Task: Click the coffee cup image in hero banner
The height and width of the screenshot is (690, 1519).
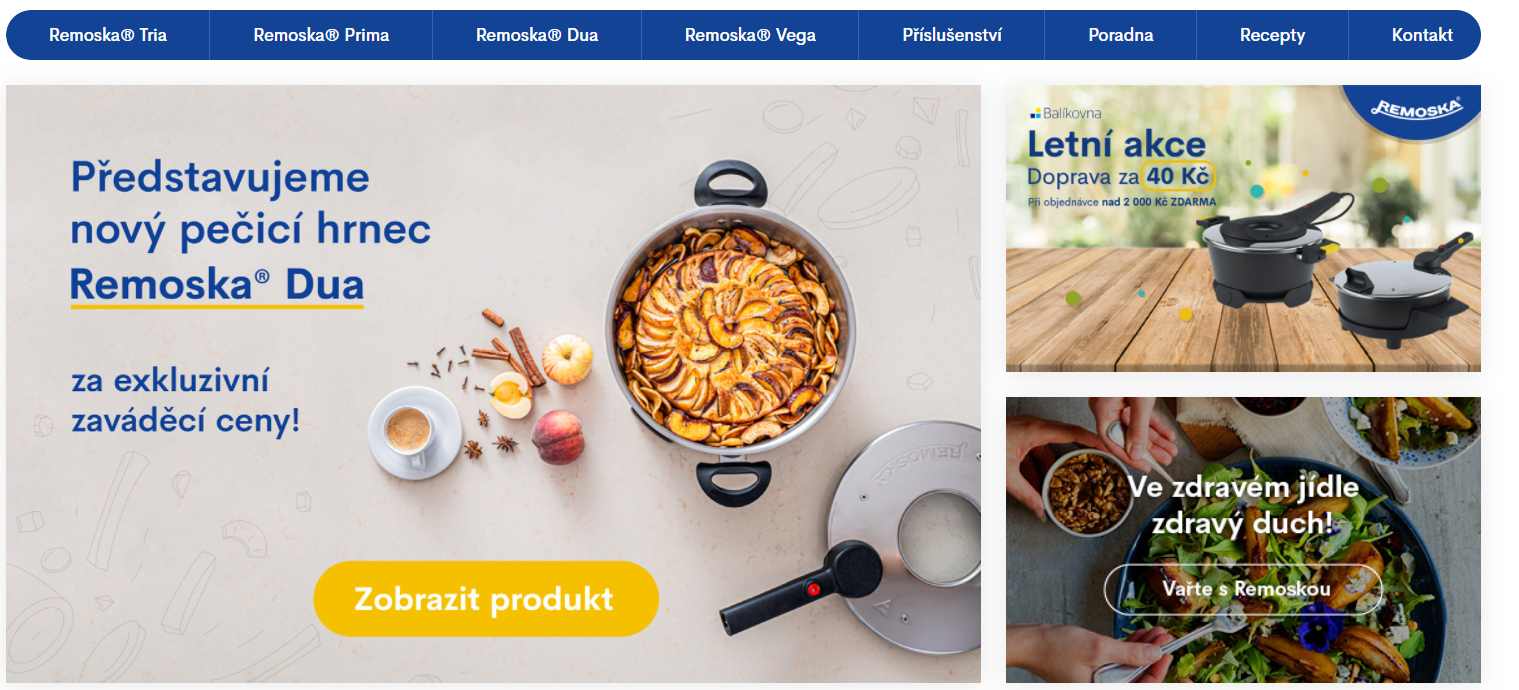Action: point(413,432)
